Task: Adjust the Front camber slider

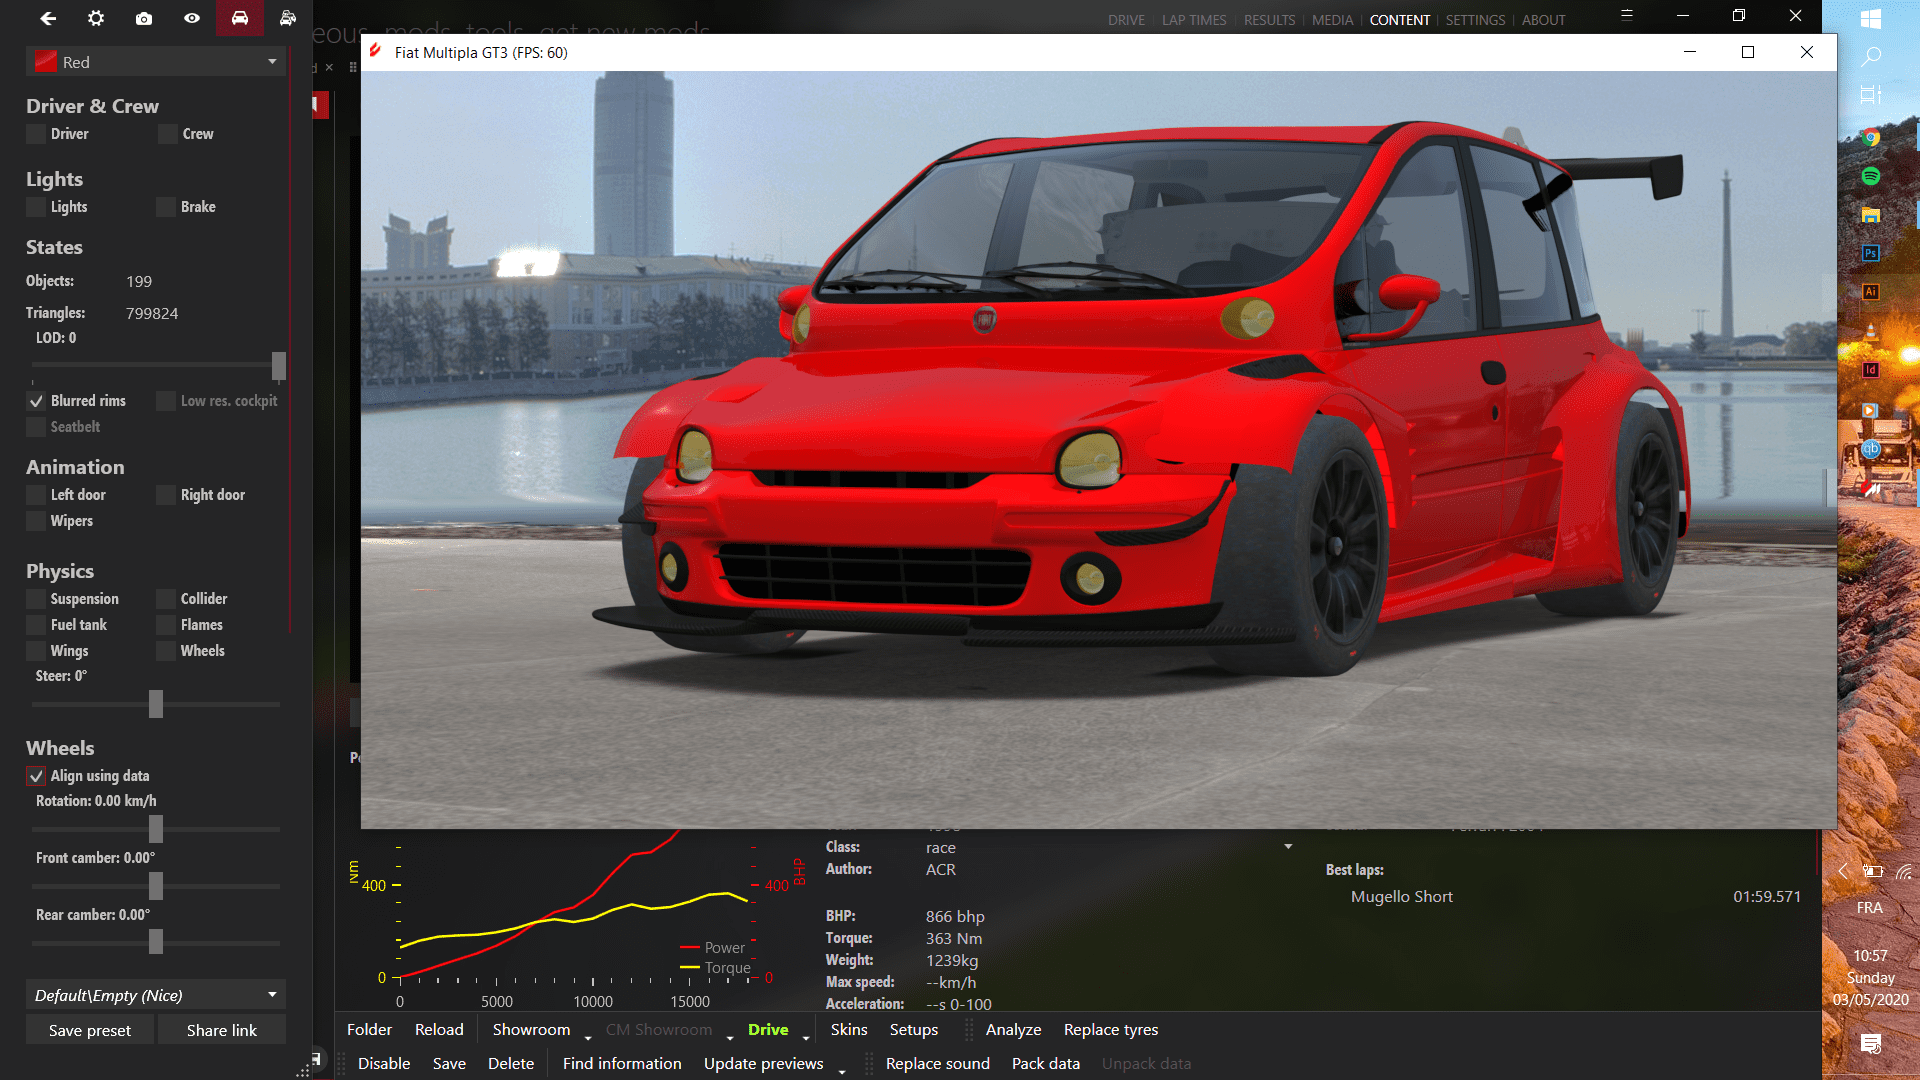Action: (x=156, y=886)
